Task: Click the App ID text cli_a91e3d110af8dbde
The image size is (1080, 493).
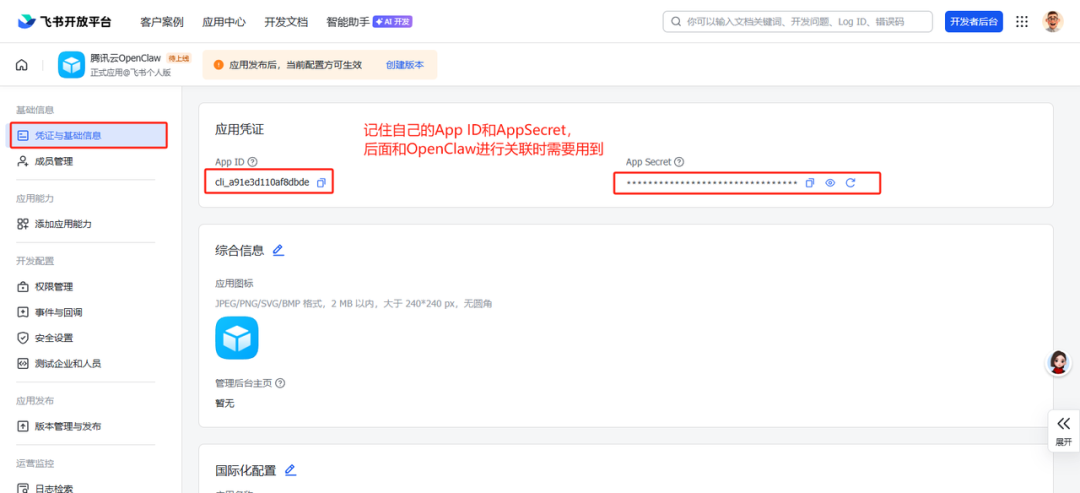Action: click(262, 182)
